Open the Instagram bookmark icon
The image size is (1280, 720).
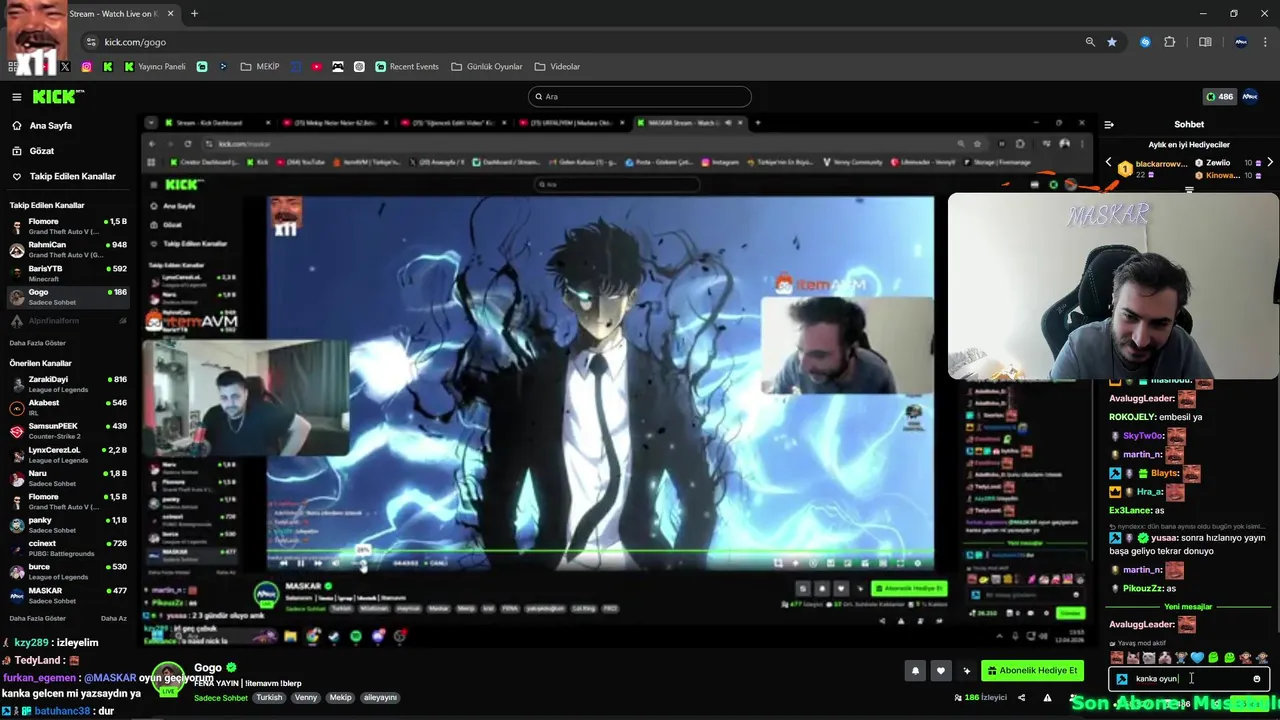coord(87,67)
